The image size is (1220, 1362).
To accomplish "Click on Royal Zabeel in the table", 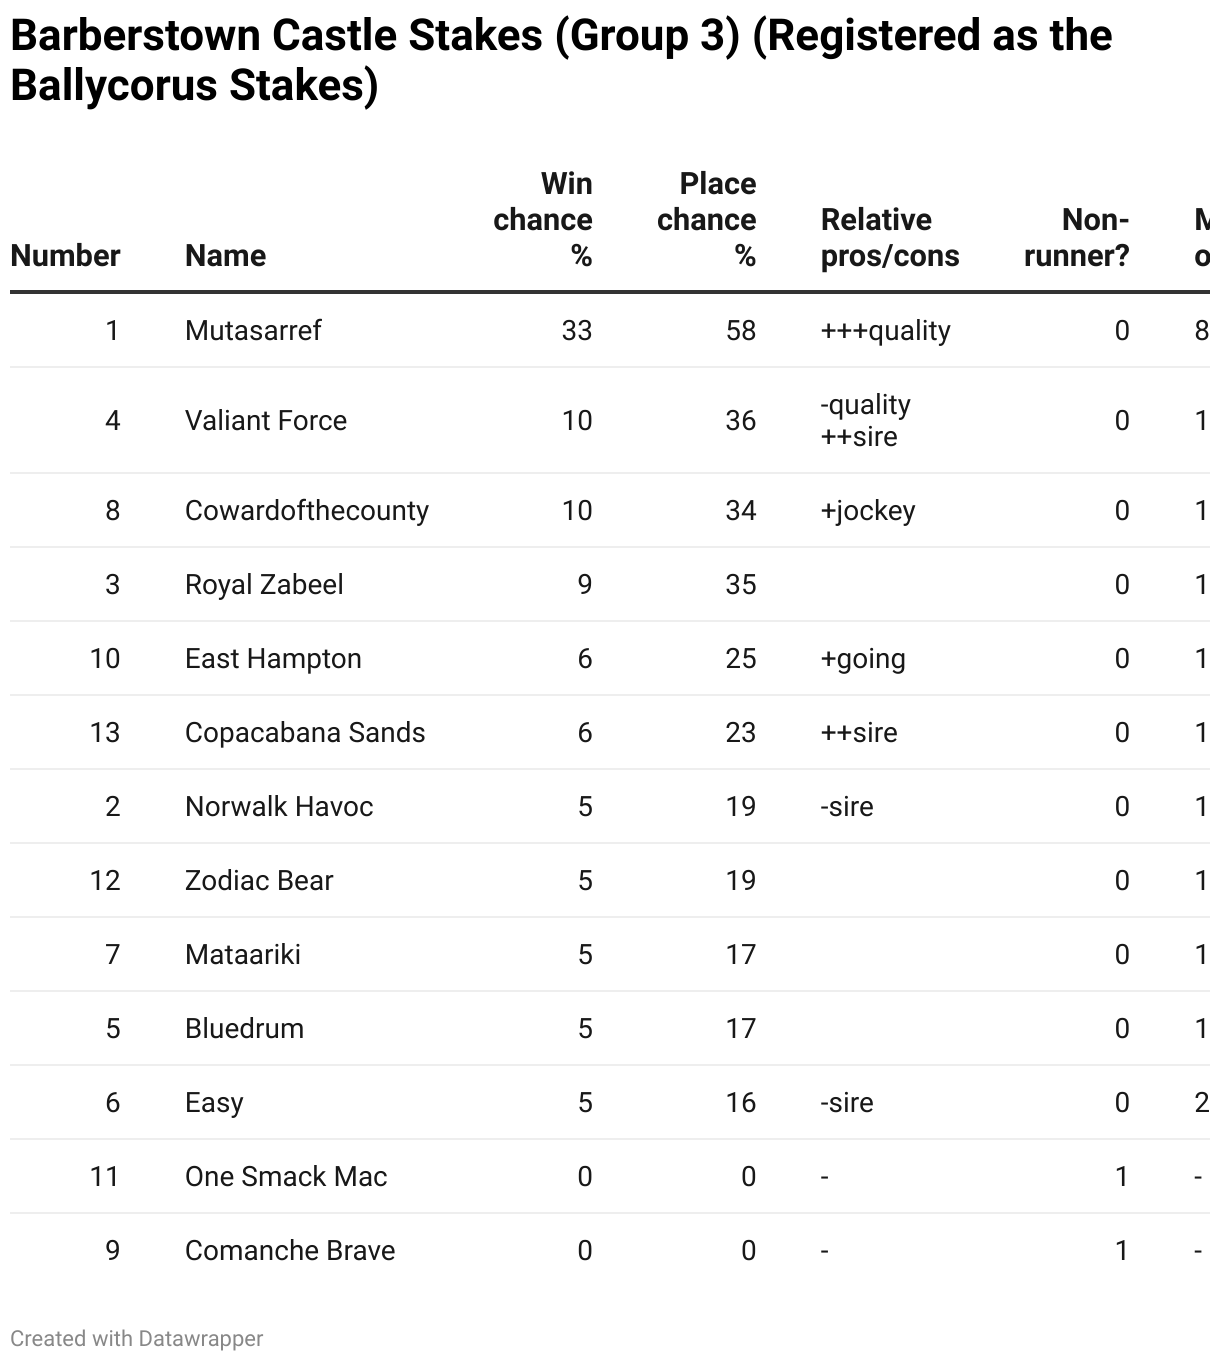I will point(264,585).
